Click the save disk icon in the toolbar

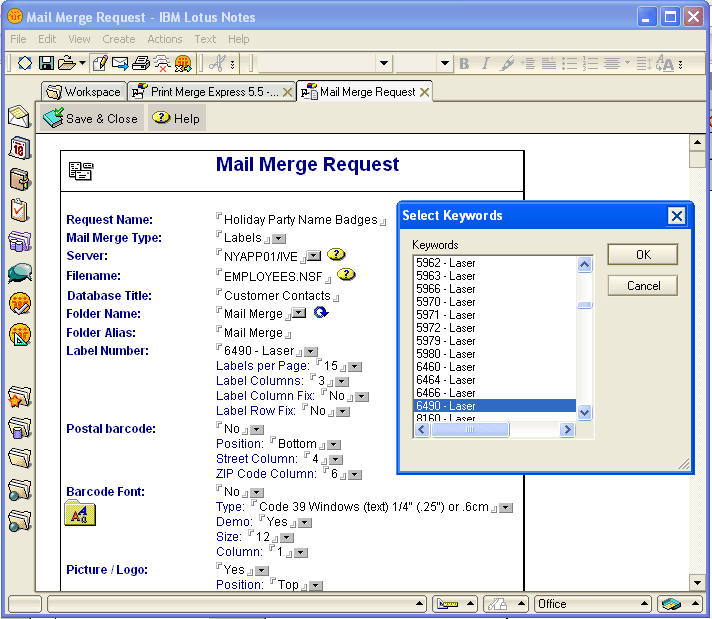coord(46,63)
